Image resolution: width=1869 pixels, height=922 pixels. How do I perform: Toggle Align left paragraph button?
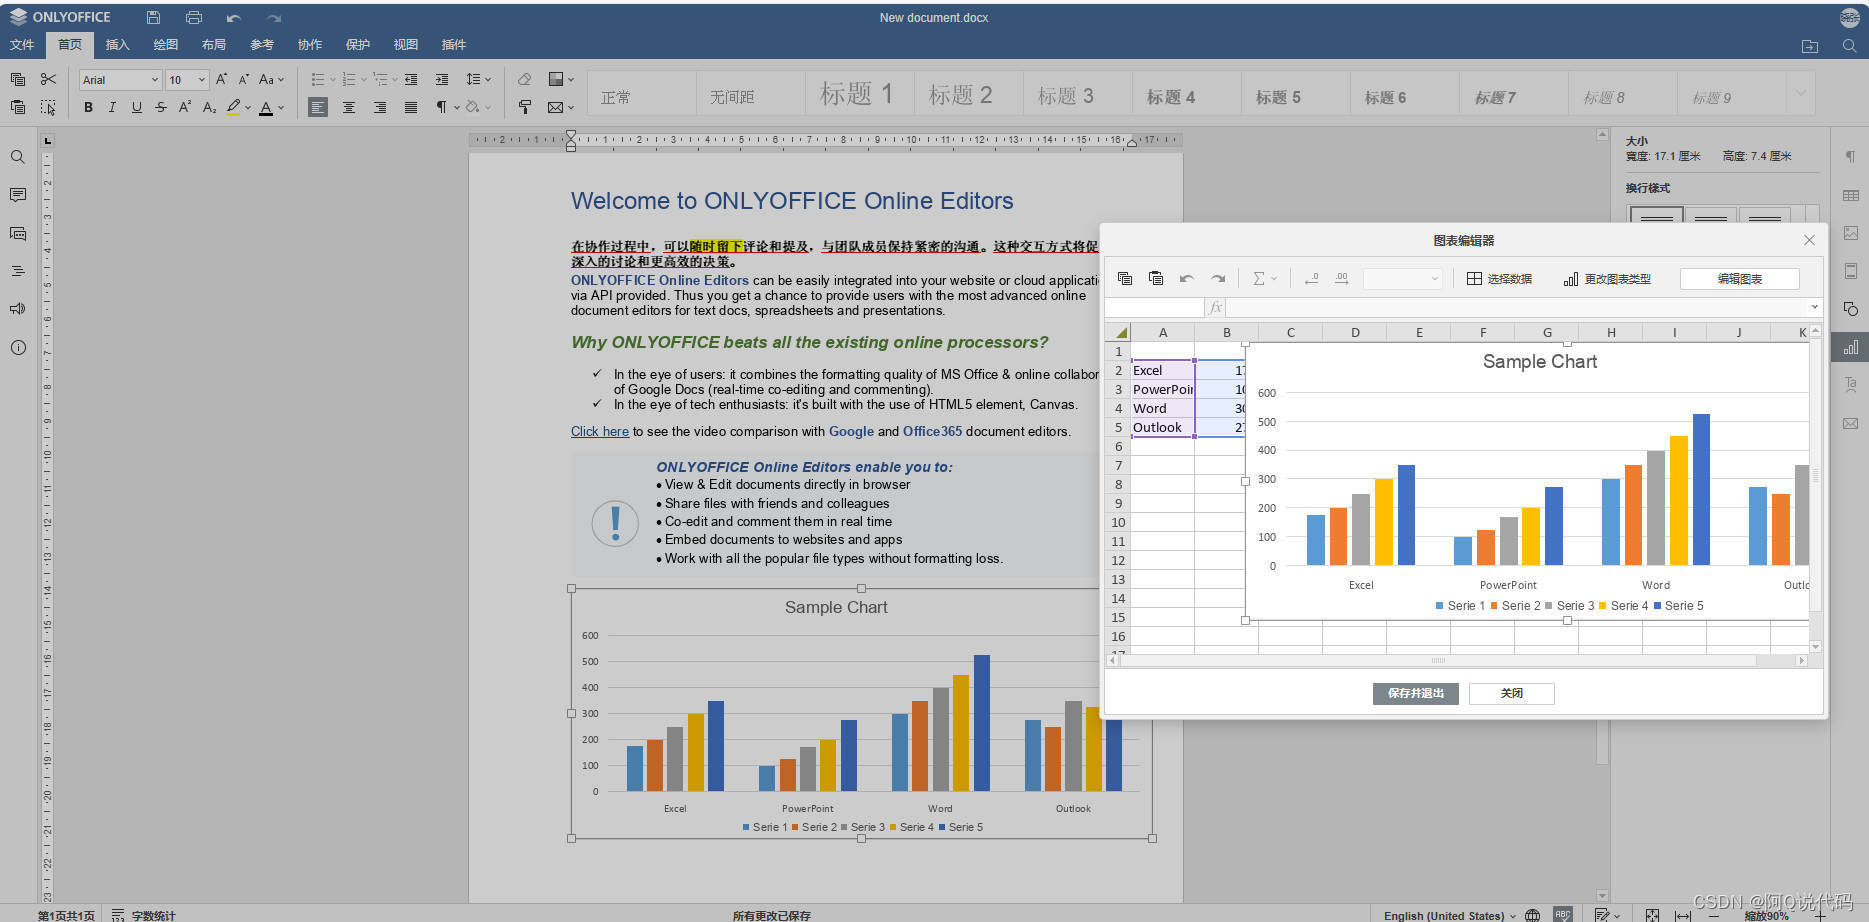click(x=318, y=107)
